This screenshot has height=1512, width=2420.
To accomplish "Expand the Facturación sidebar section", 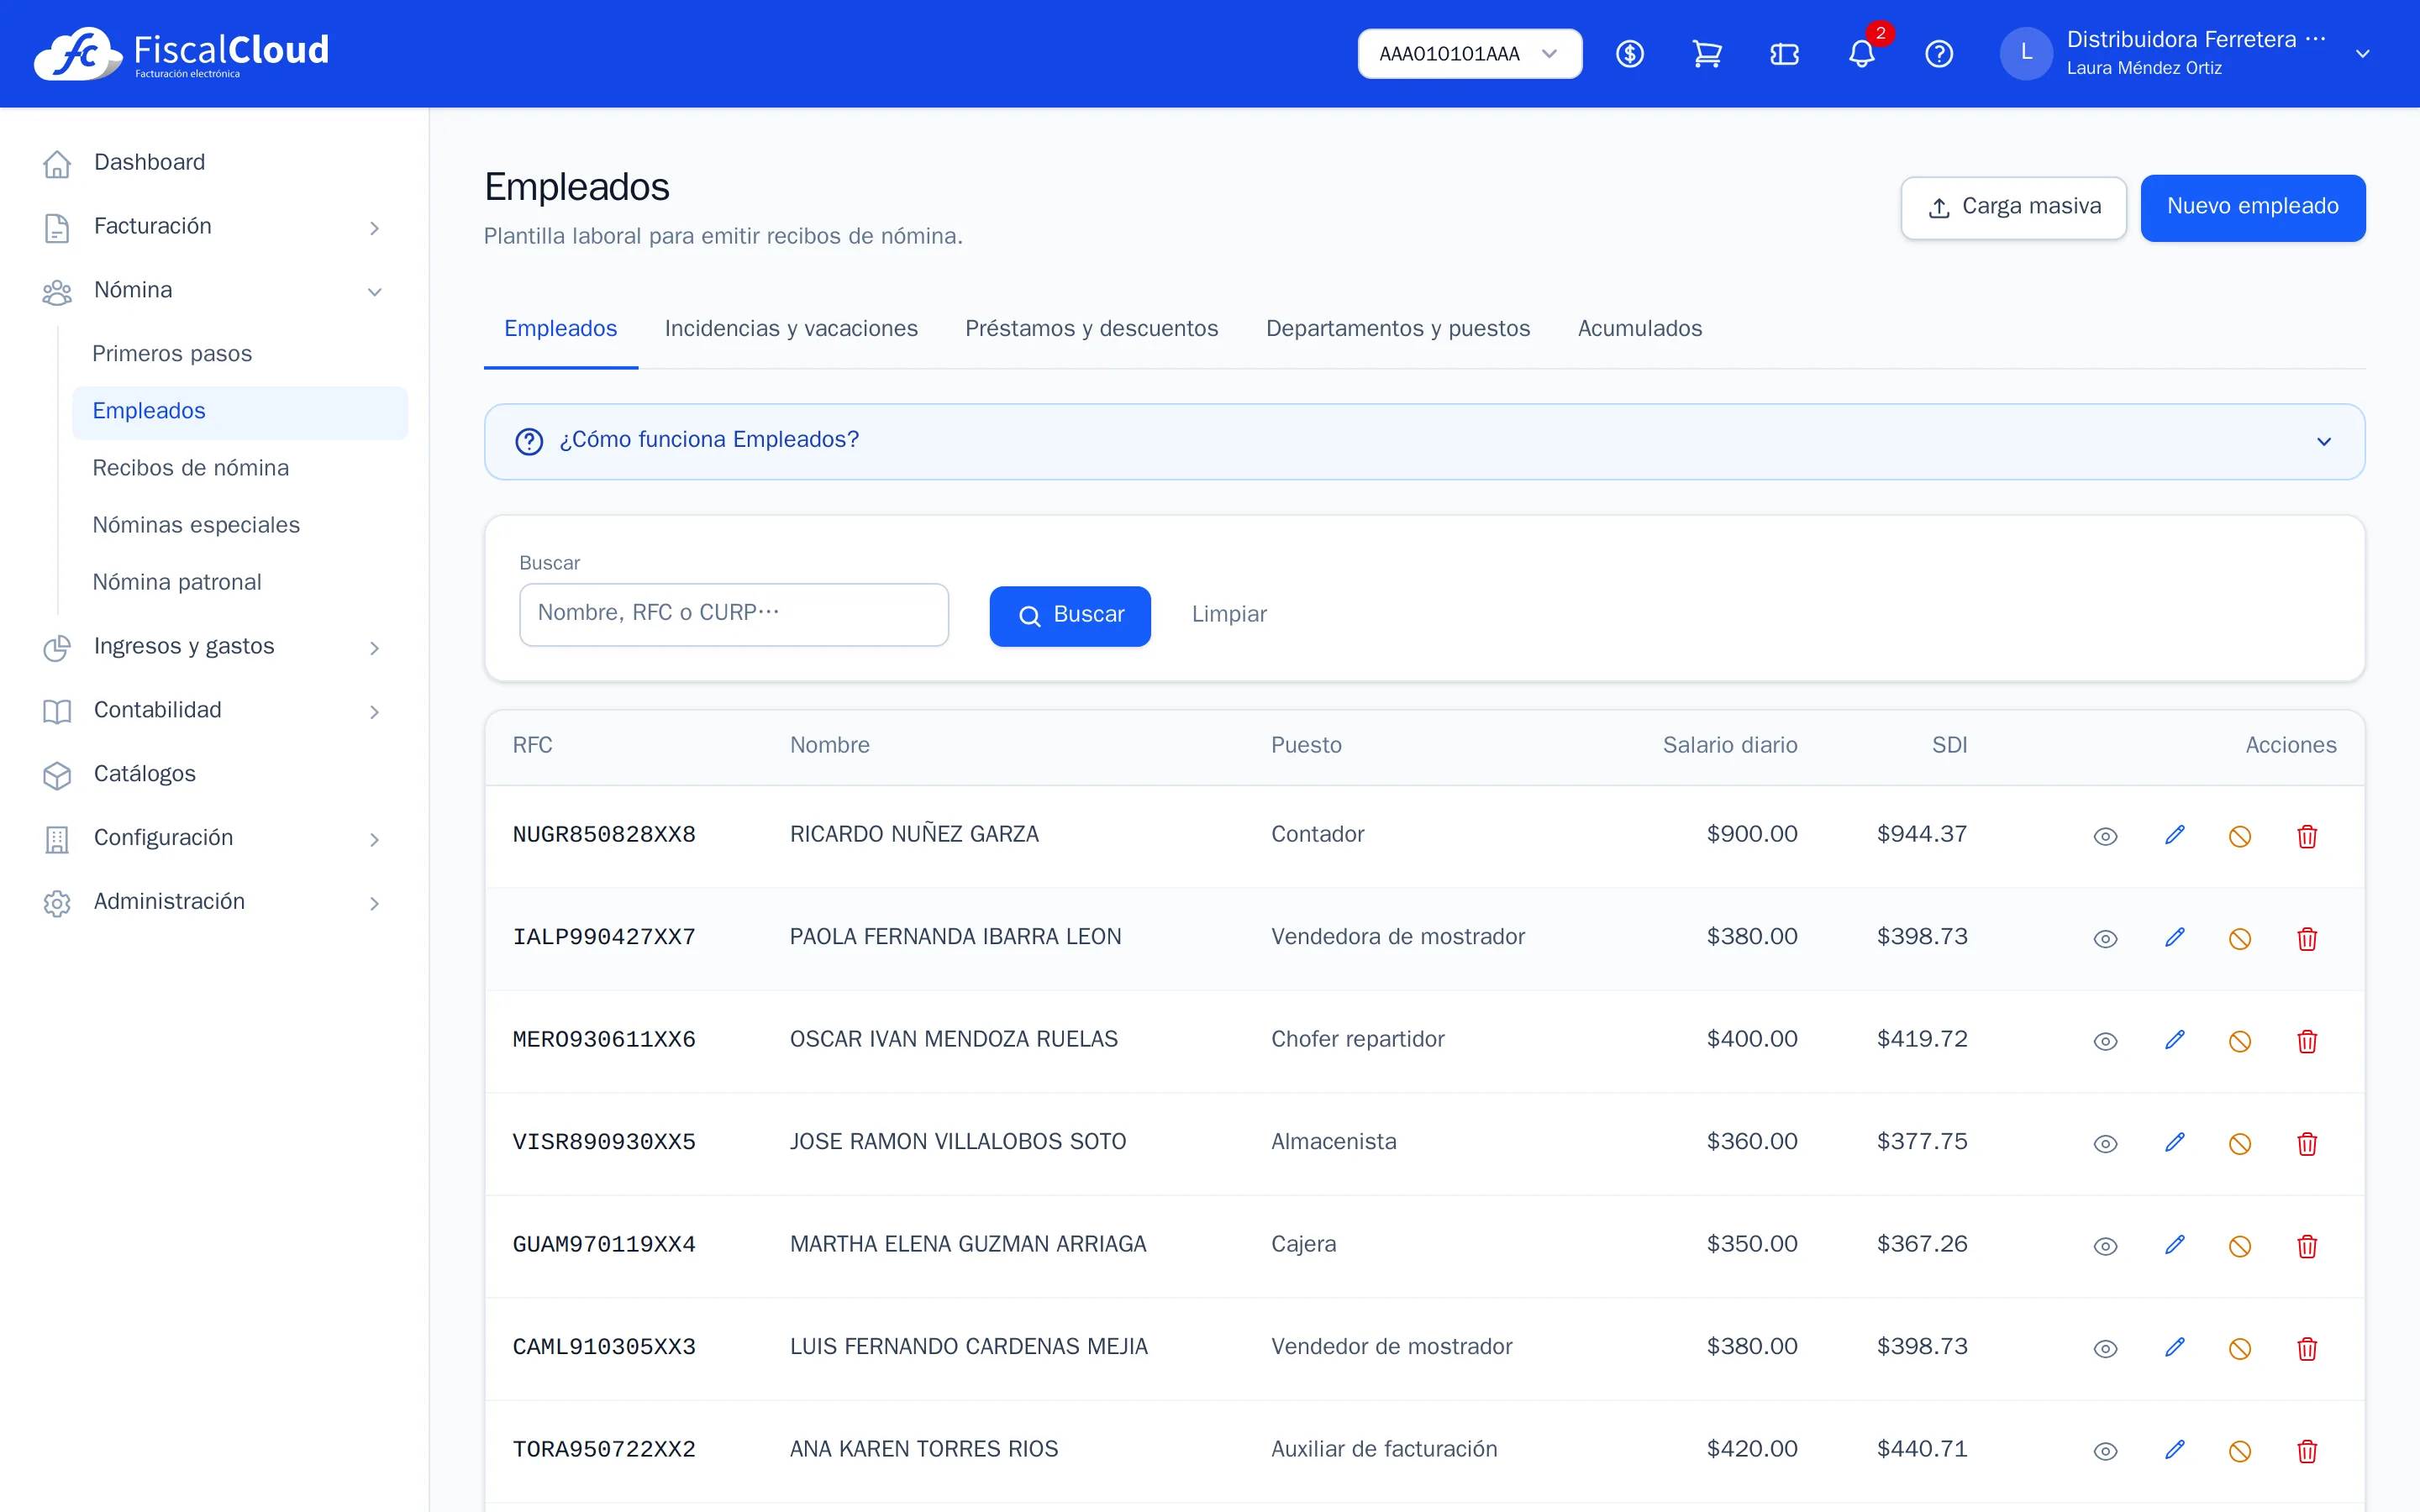I will (213, 227).
